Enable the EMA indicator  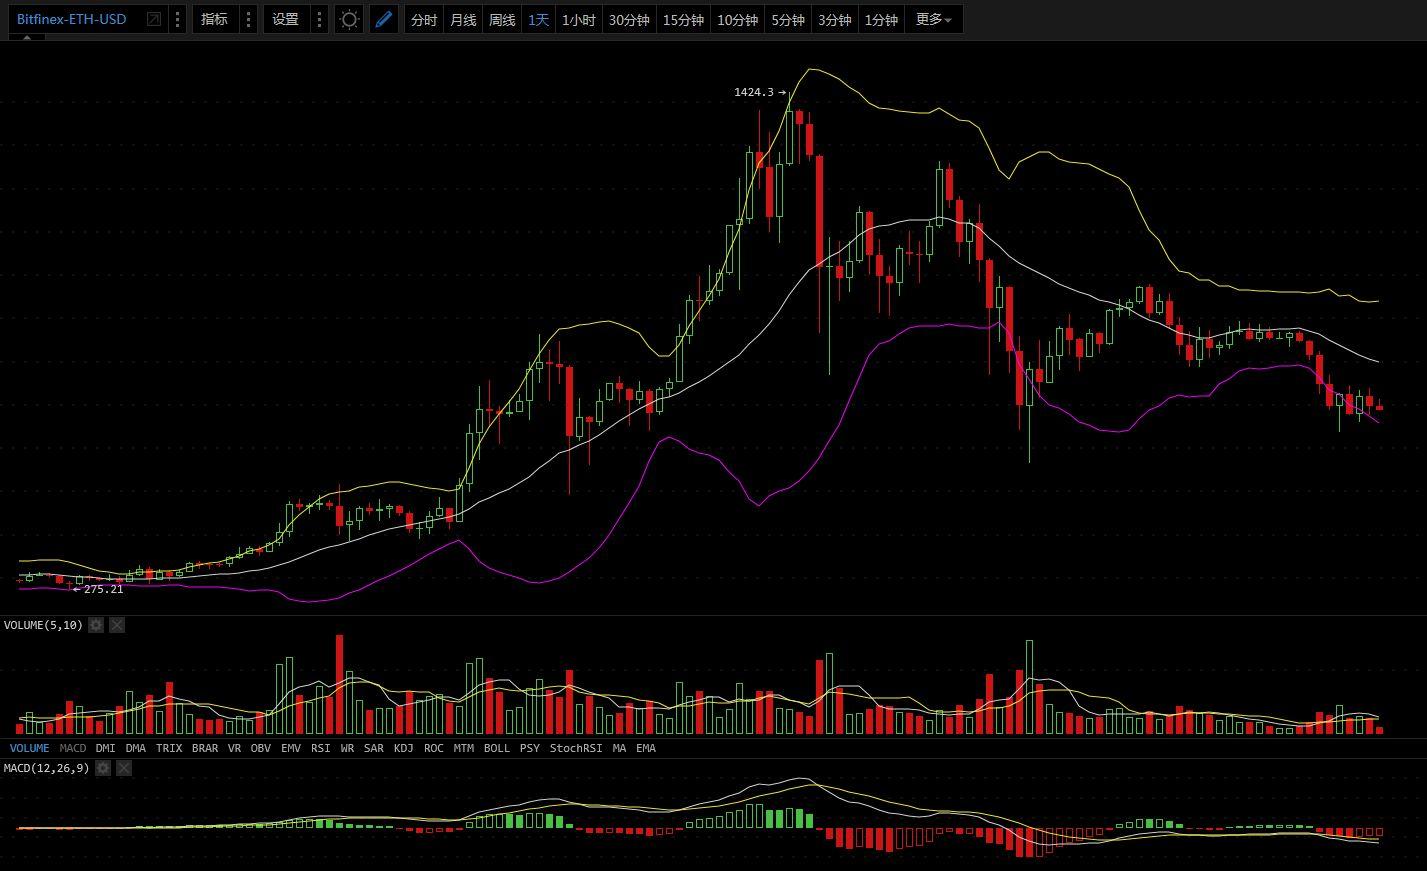click(x=646, y=748)
